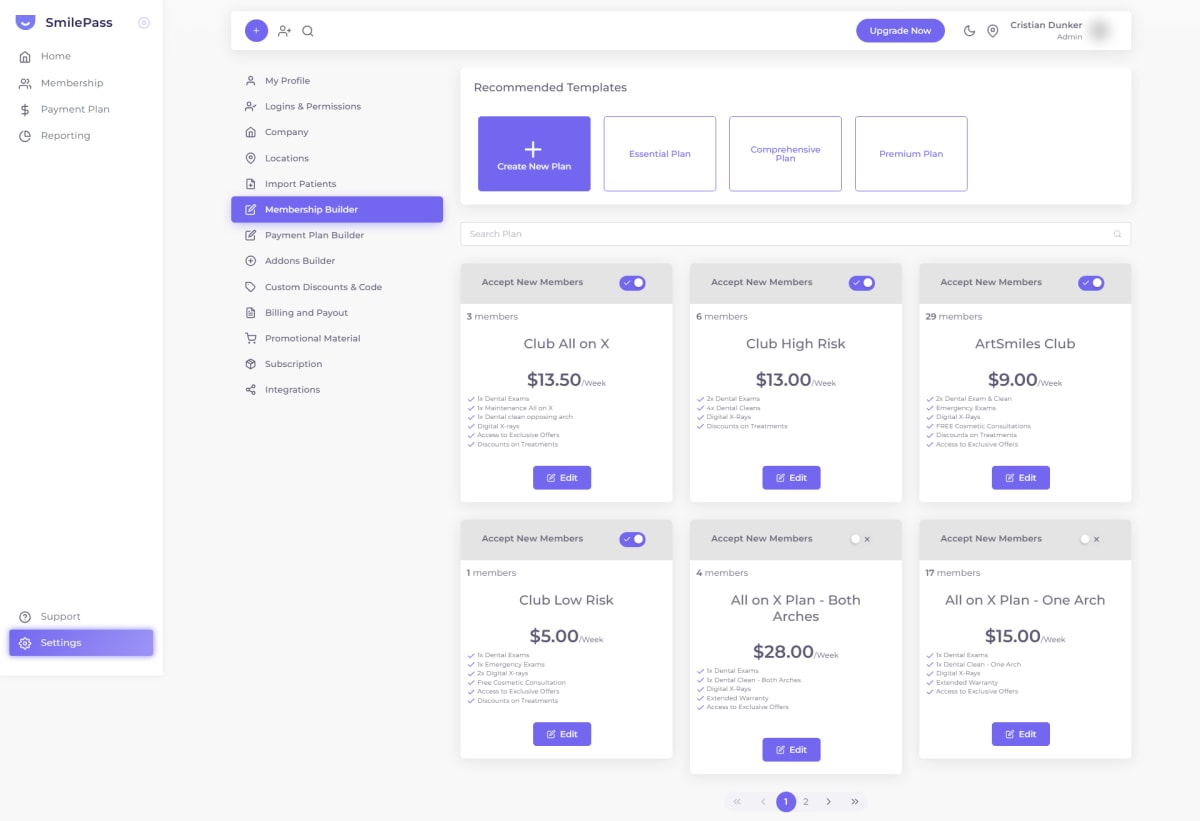The image size is (1200, 821).
Task: Open Settings in the left sidebar
Action: 81,643
